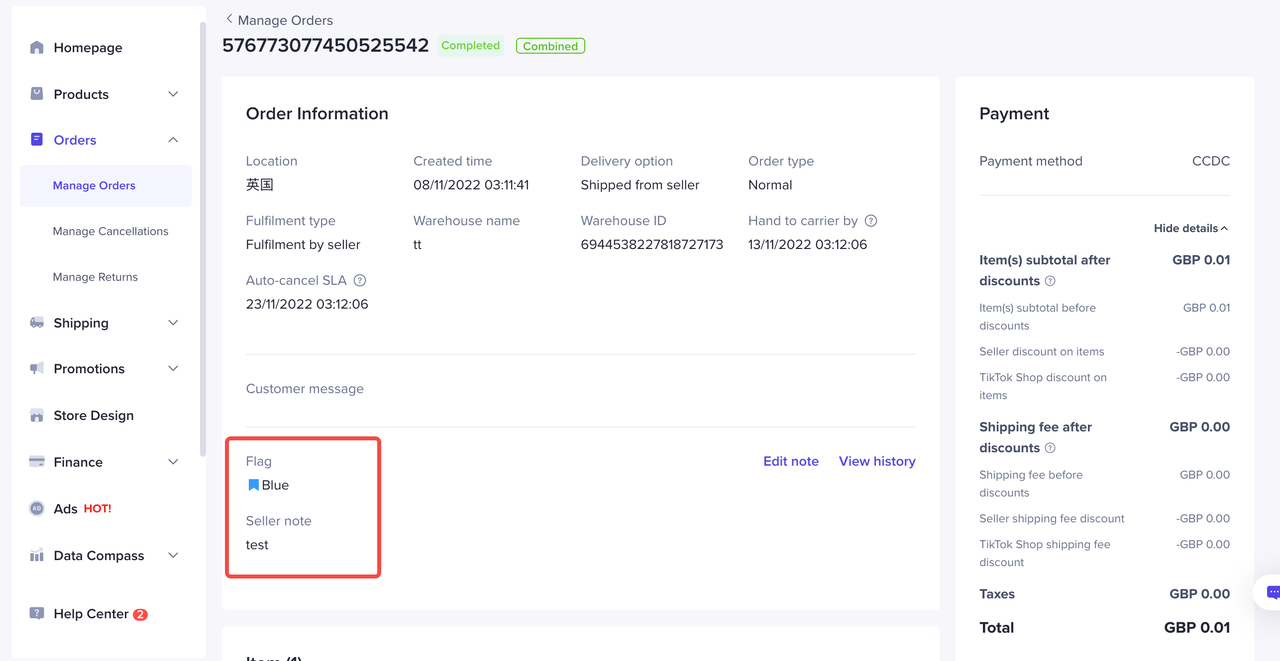Expand the Products menu chevron
The width and height of the screenshot is (1280, 661).
(173, 94)
